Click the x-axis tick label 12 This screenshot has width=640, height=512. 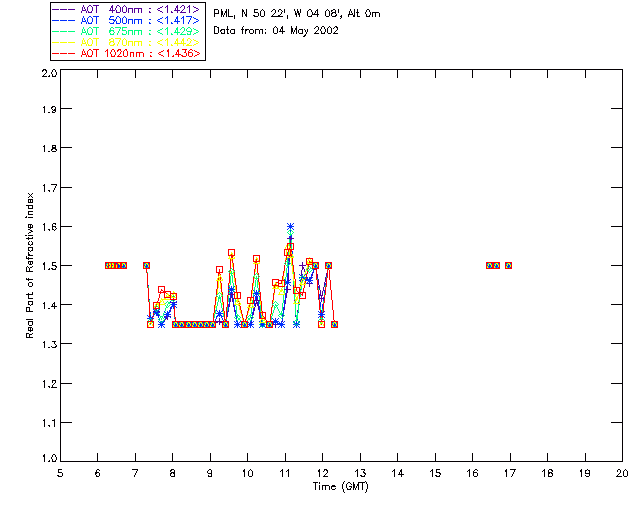point(322,473)
